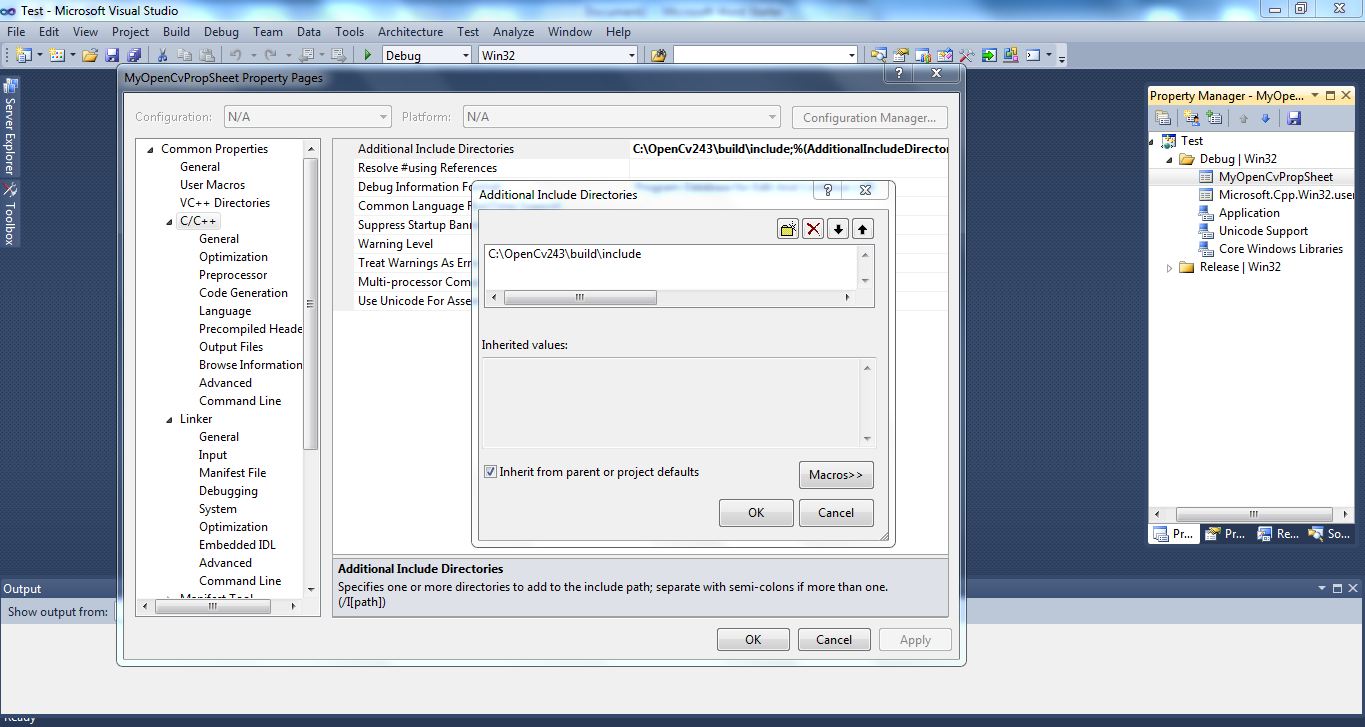Select Unicode Support in Property Manager
Image resolution: width=1365 pixels, height=727 pixels.
coord(1263,231)
